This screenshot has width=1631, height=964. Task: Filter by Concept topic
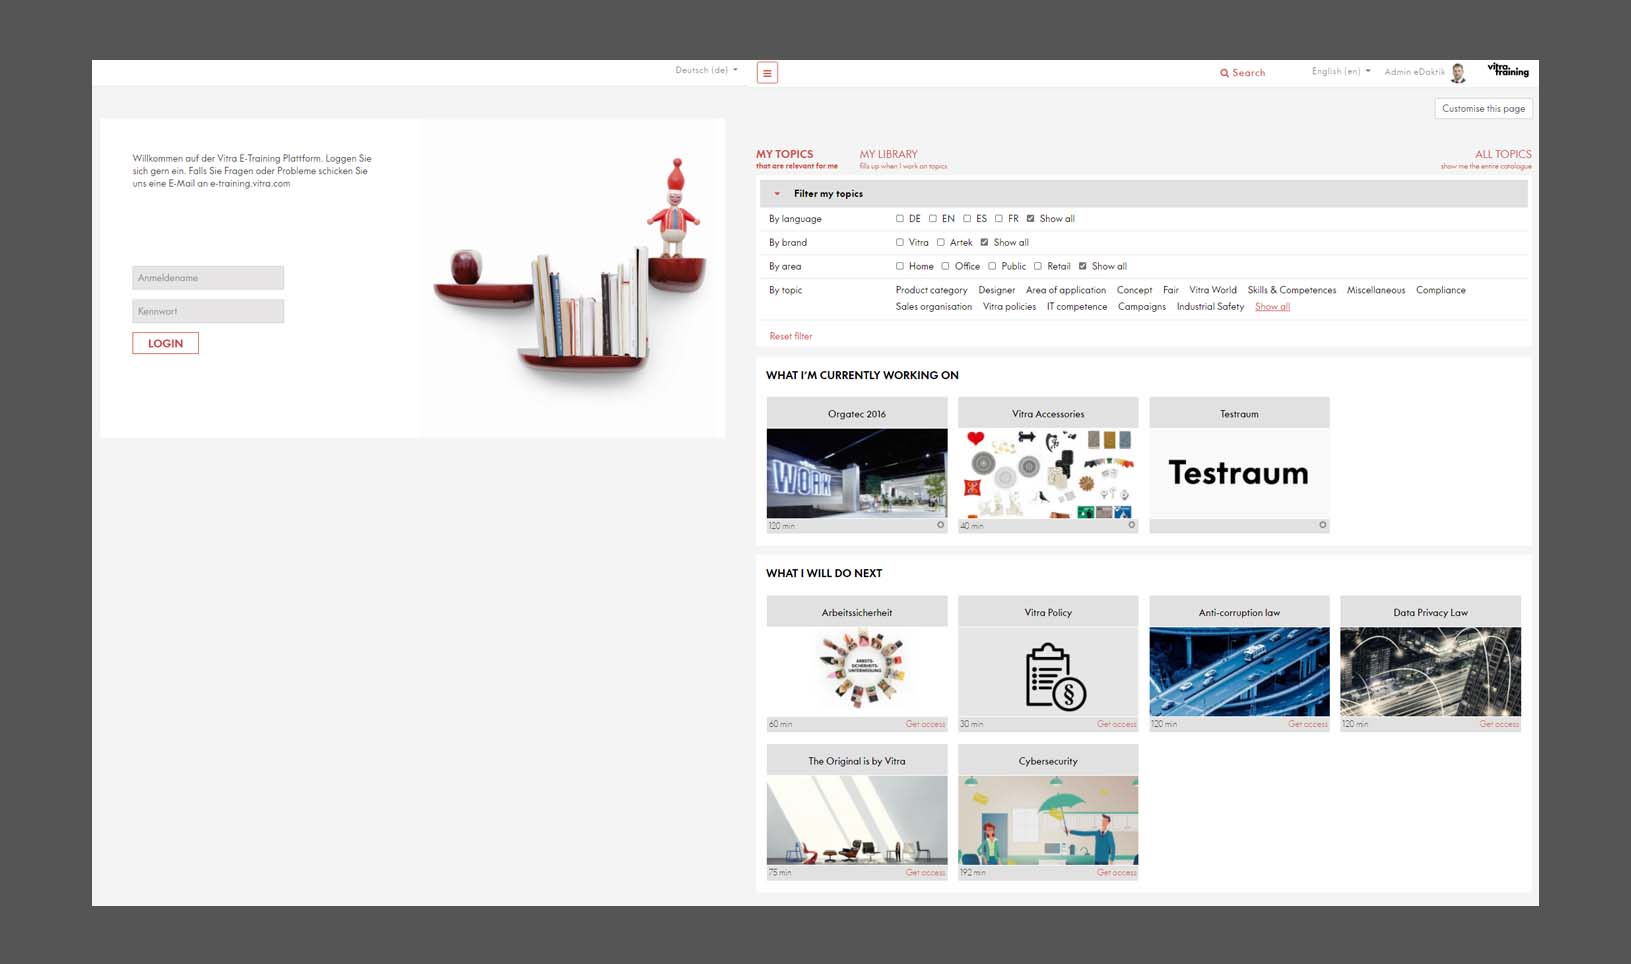[1134, 291]
